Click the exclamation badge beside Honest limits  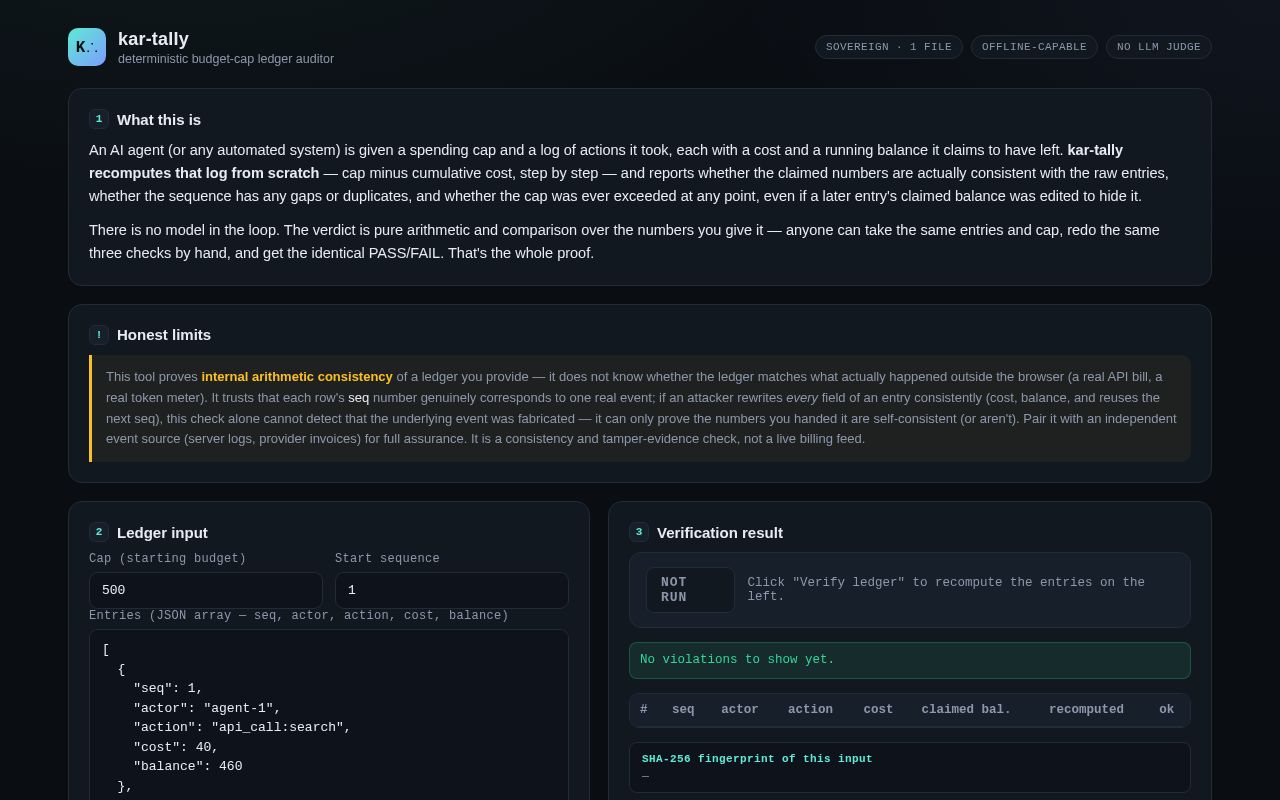pos(99,335)
